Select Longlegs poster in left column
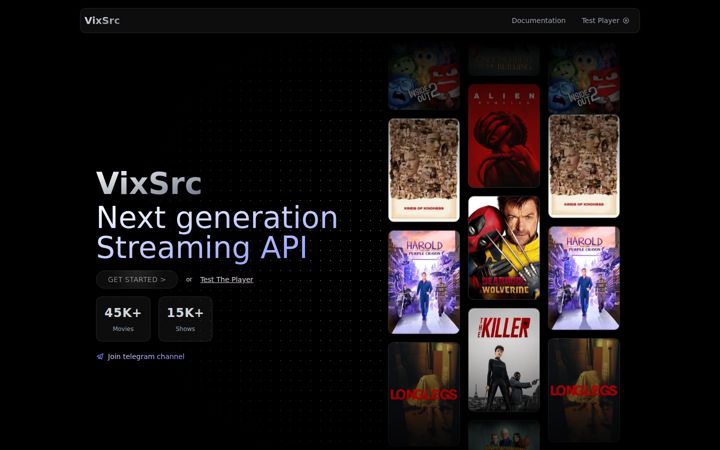 click(x=424, y=394)
